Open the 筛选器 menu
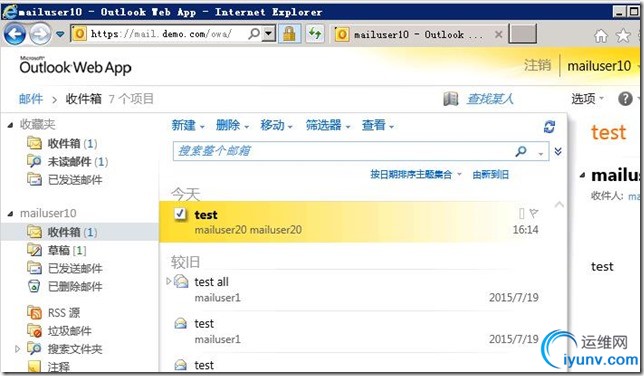The image size is (644, 376). coord(327,125)
